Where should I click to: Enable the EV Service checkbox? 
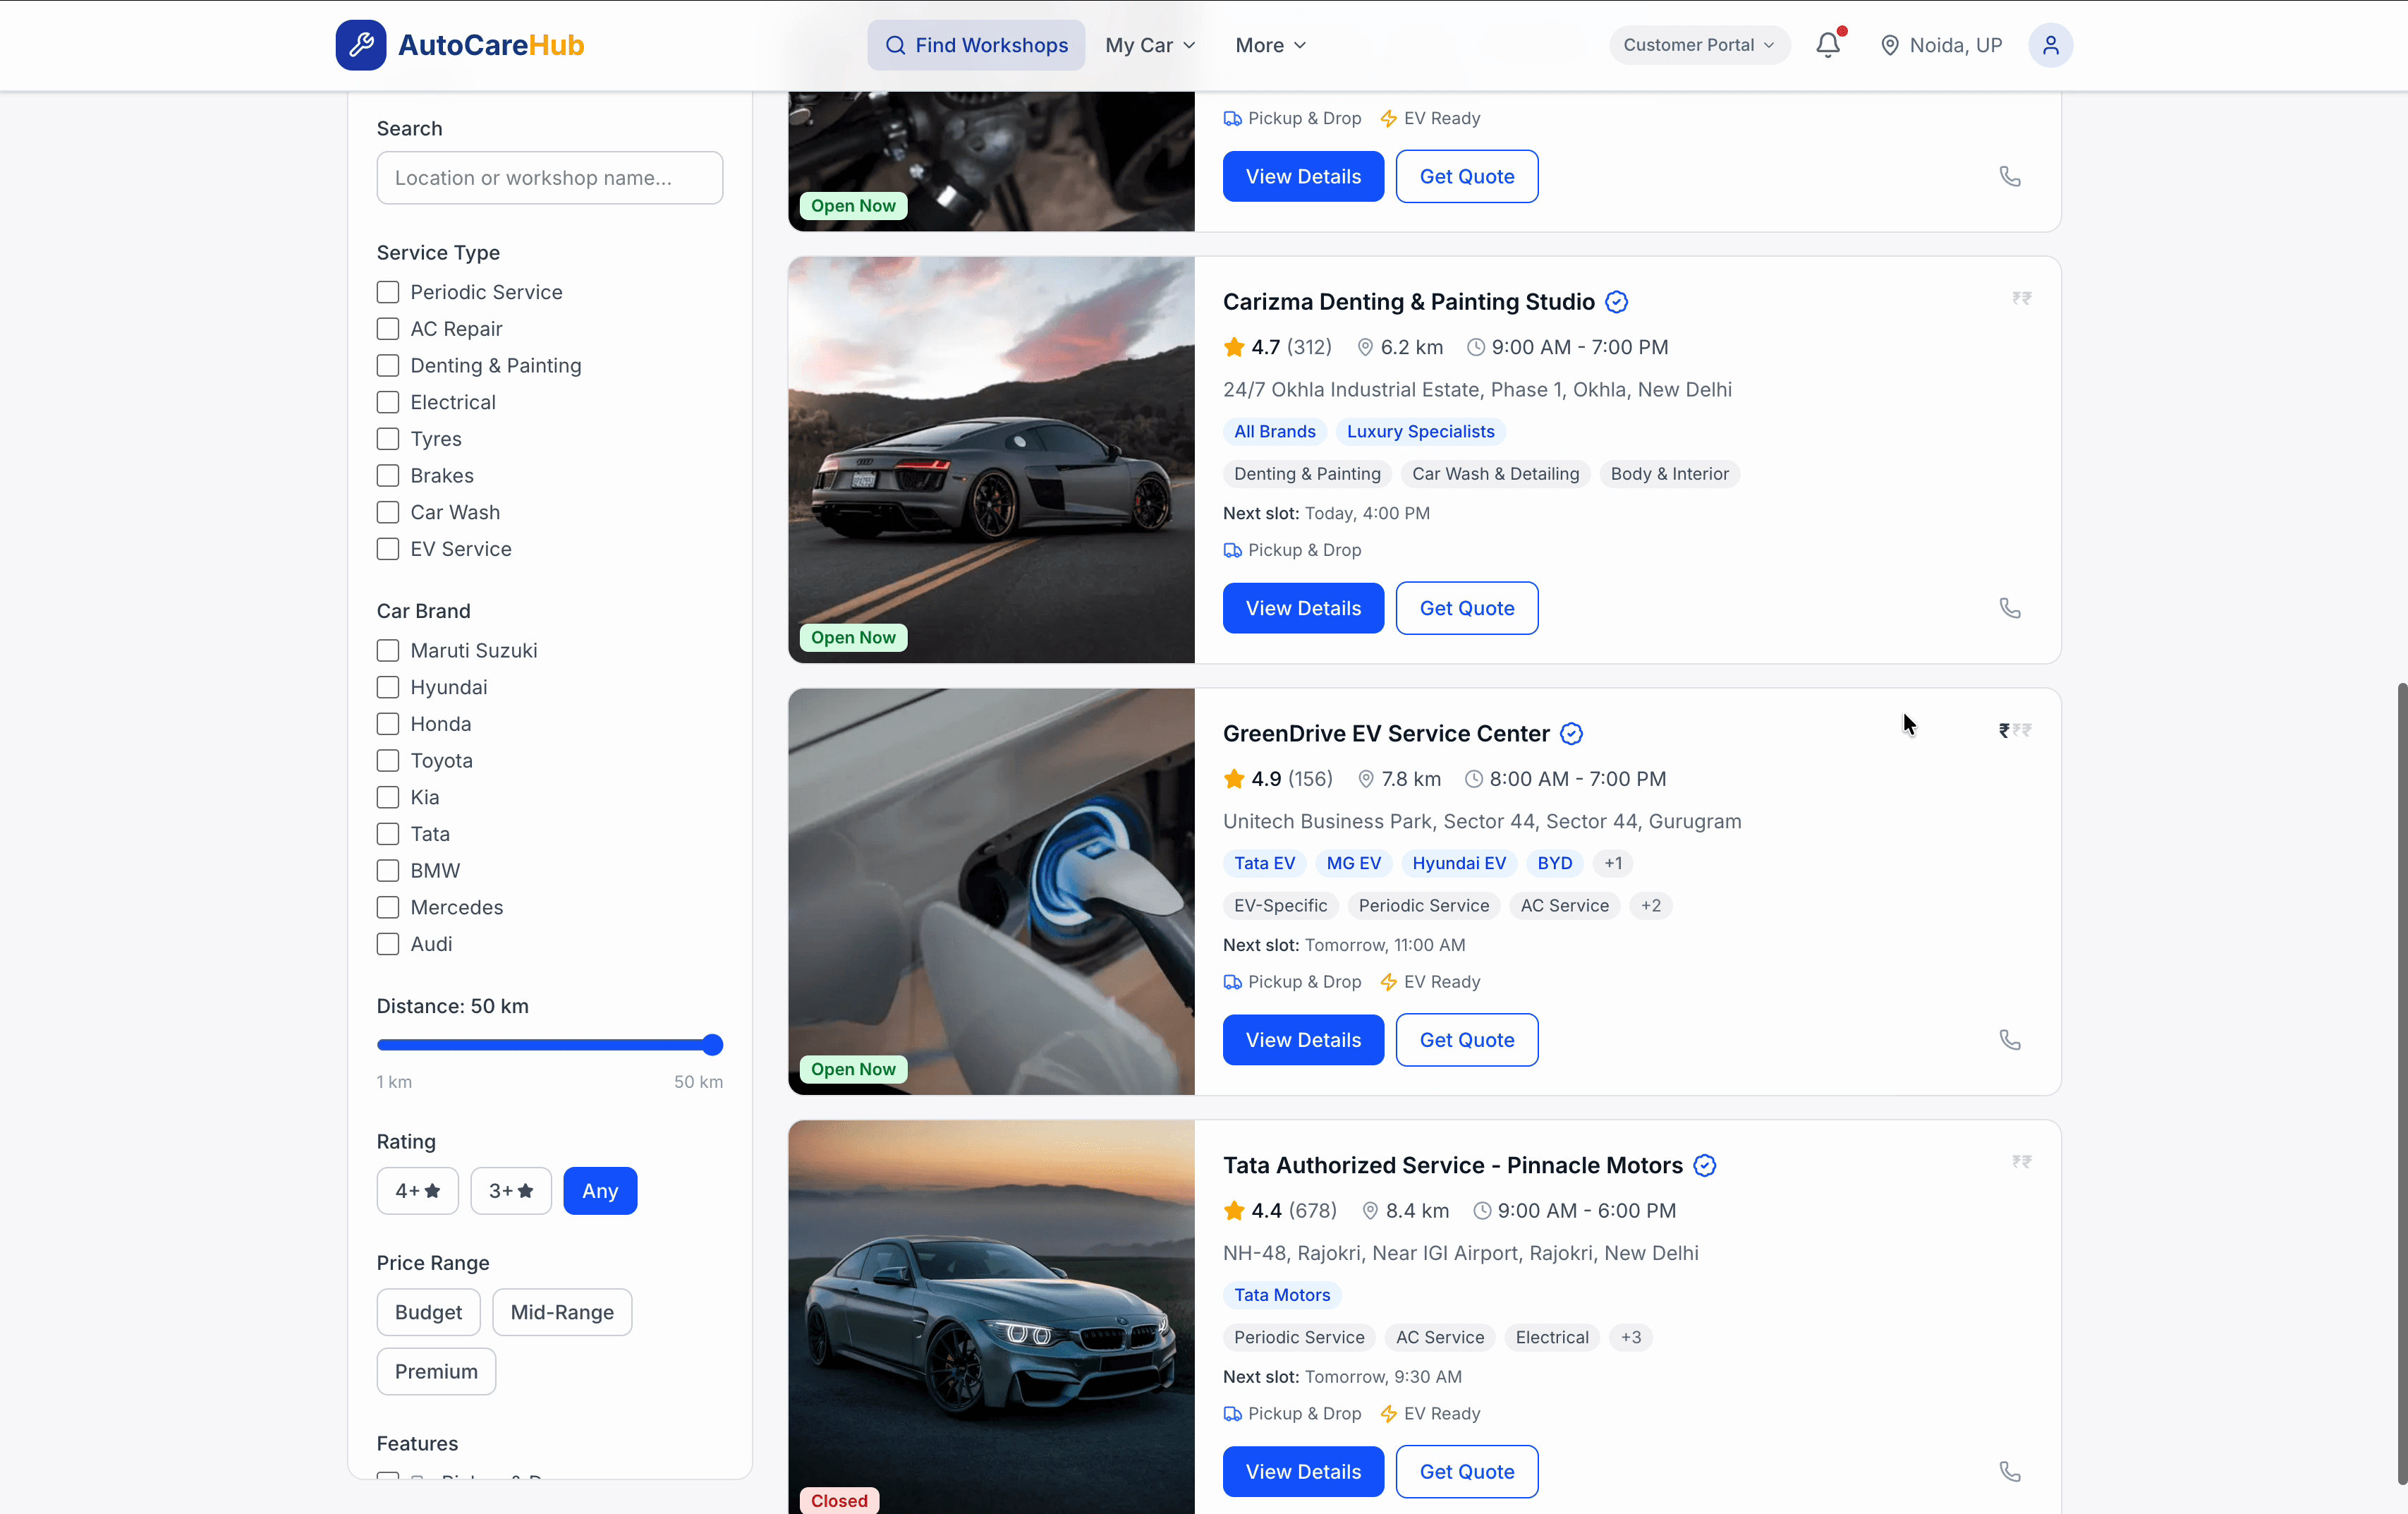click(x=388, y=548)
